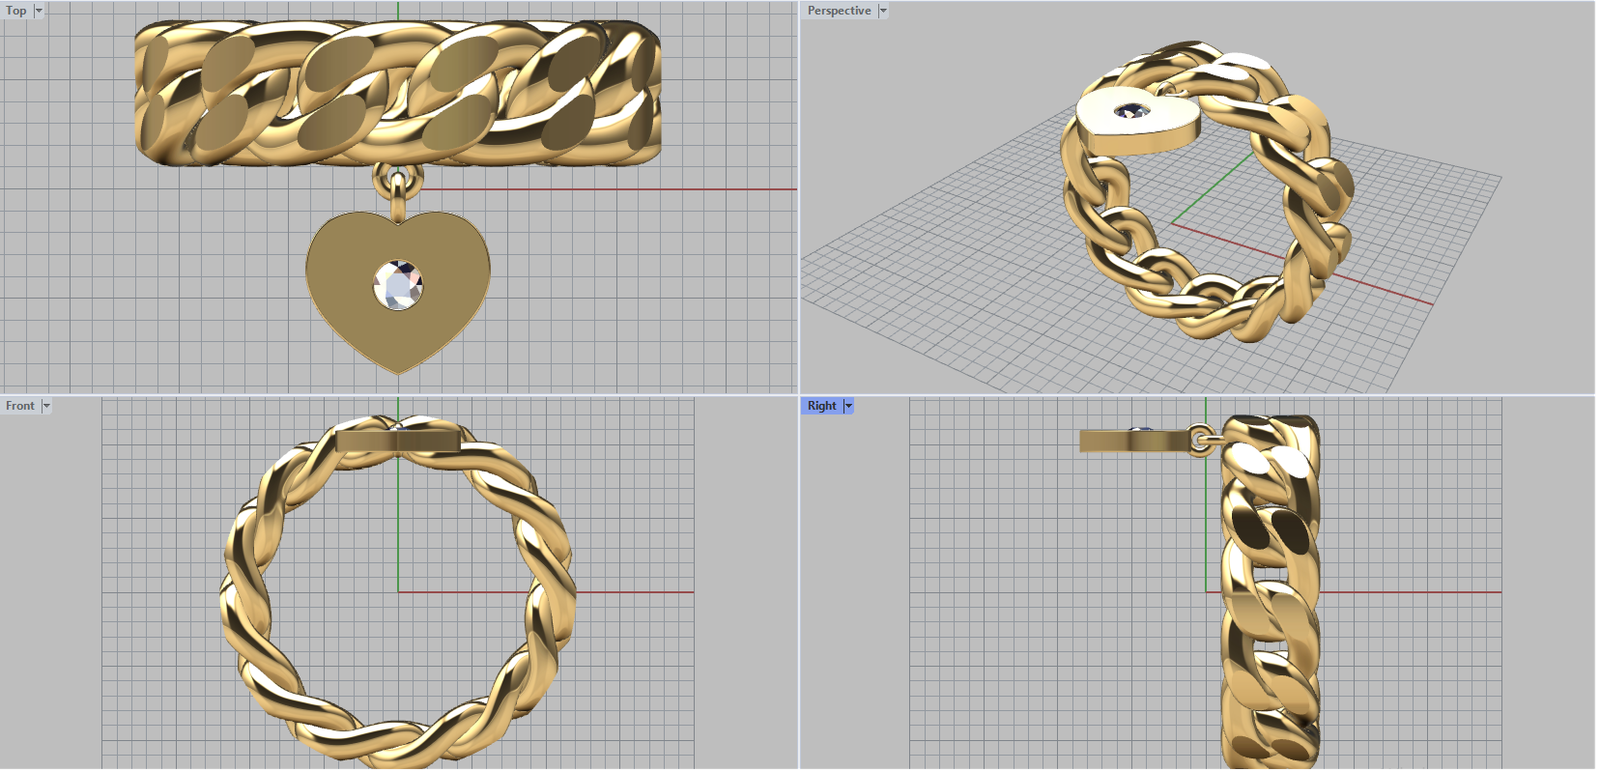Viewport: 1600px width, 772px height.
Task: Select the heart pendant in Perspective viewport
Action: coord(1139,120)
